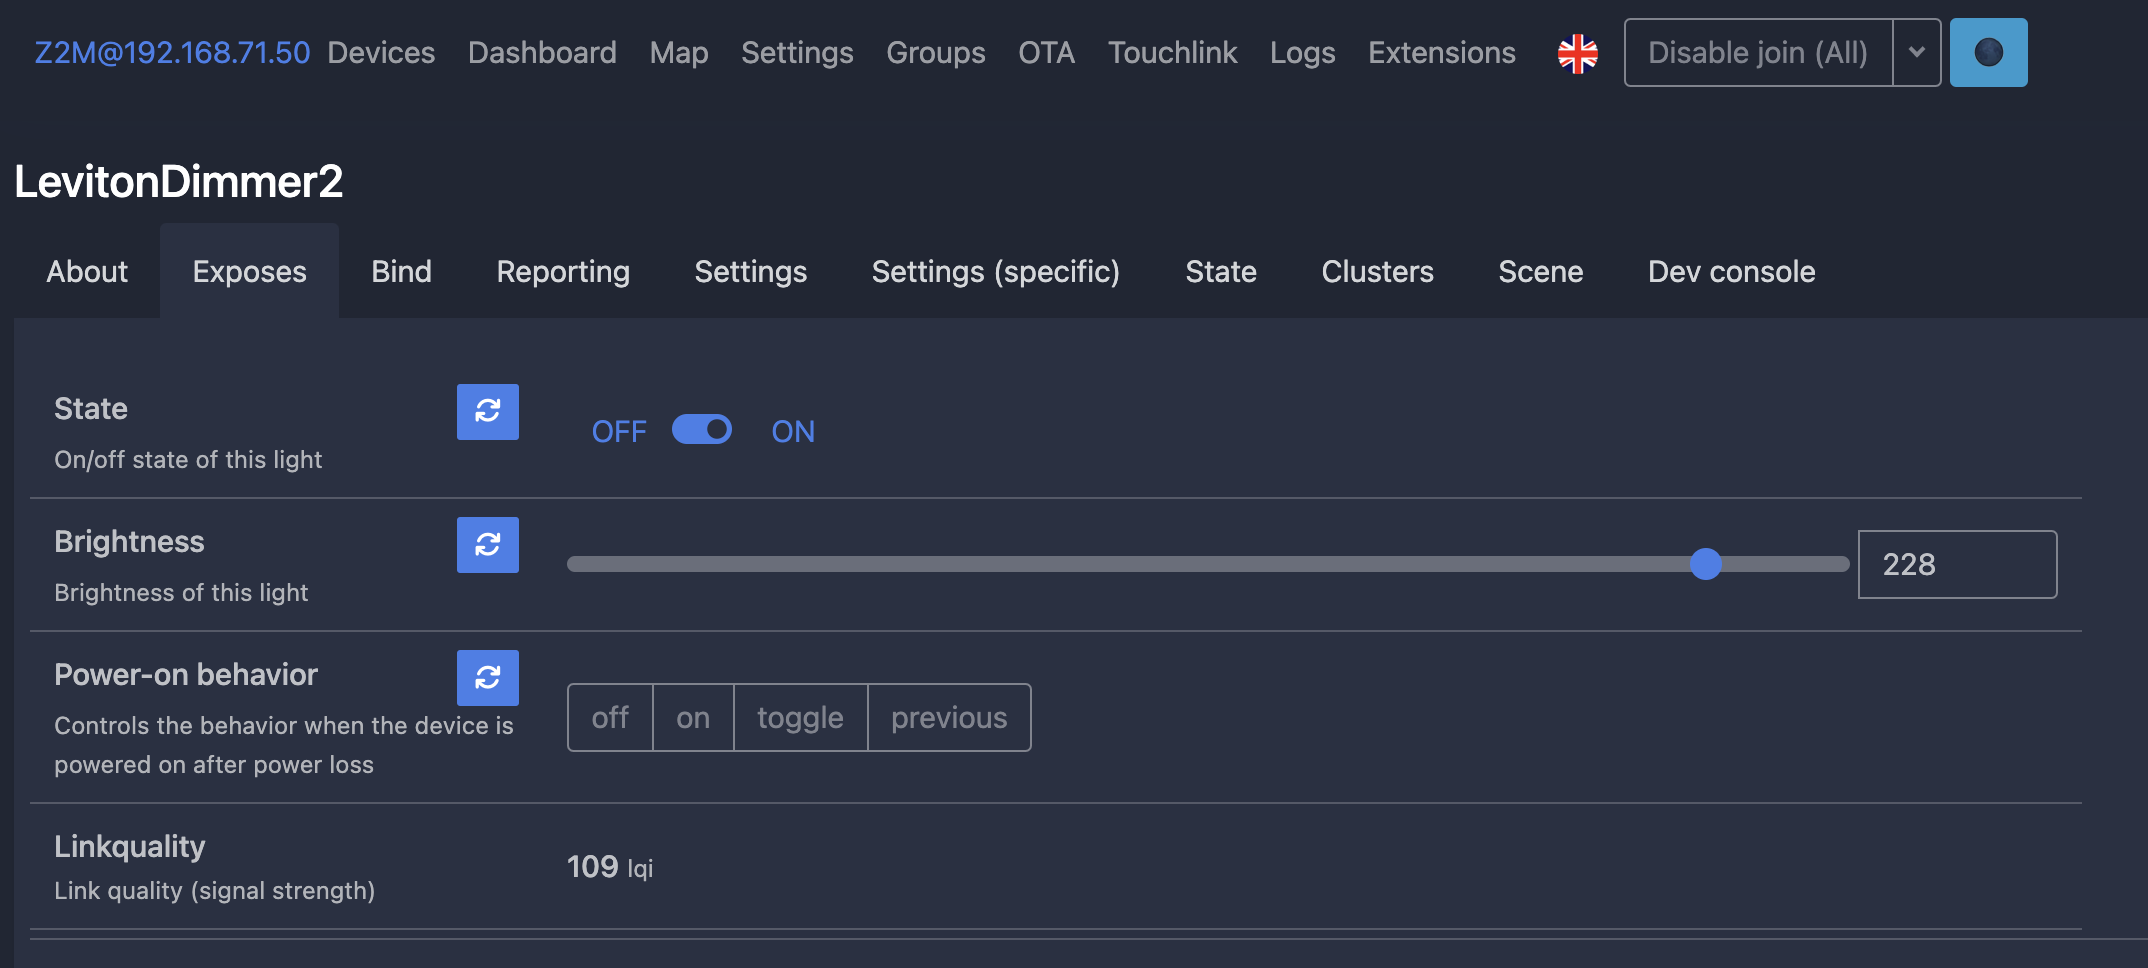The width and height of the screenshot is (2148, 968).
Task: Click the blue theme switcher button
Action: [x=1988, y=53]
